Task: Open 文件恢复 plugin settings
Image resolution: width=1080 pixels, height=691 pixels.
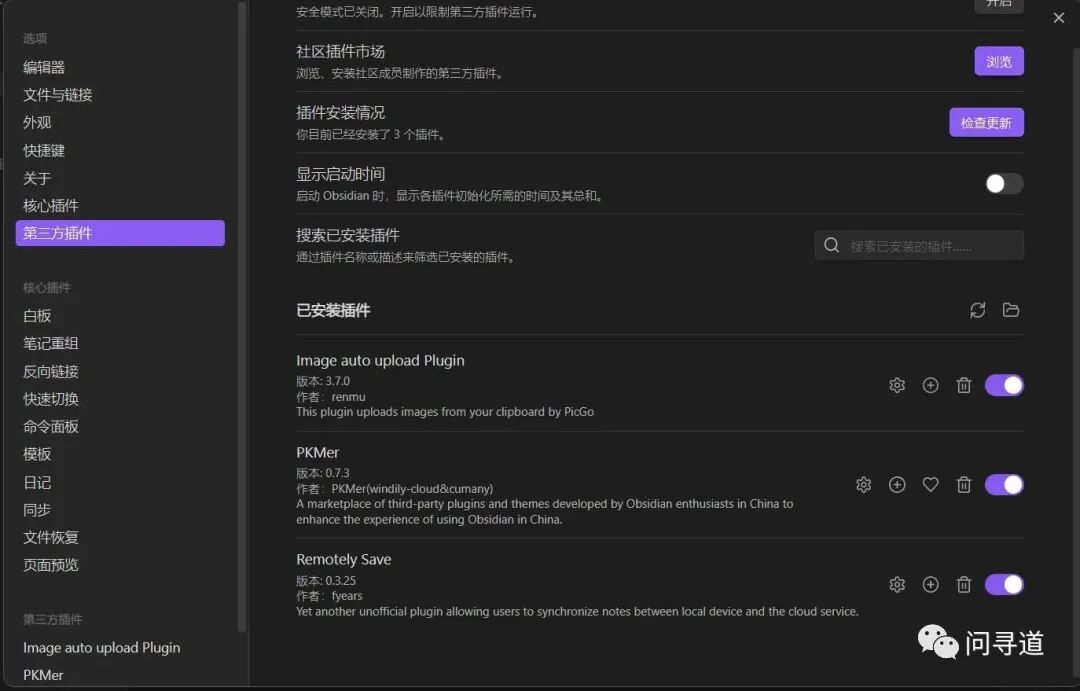Action: [x=121, y=537]
